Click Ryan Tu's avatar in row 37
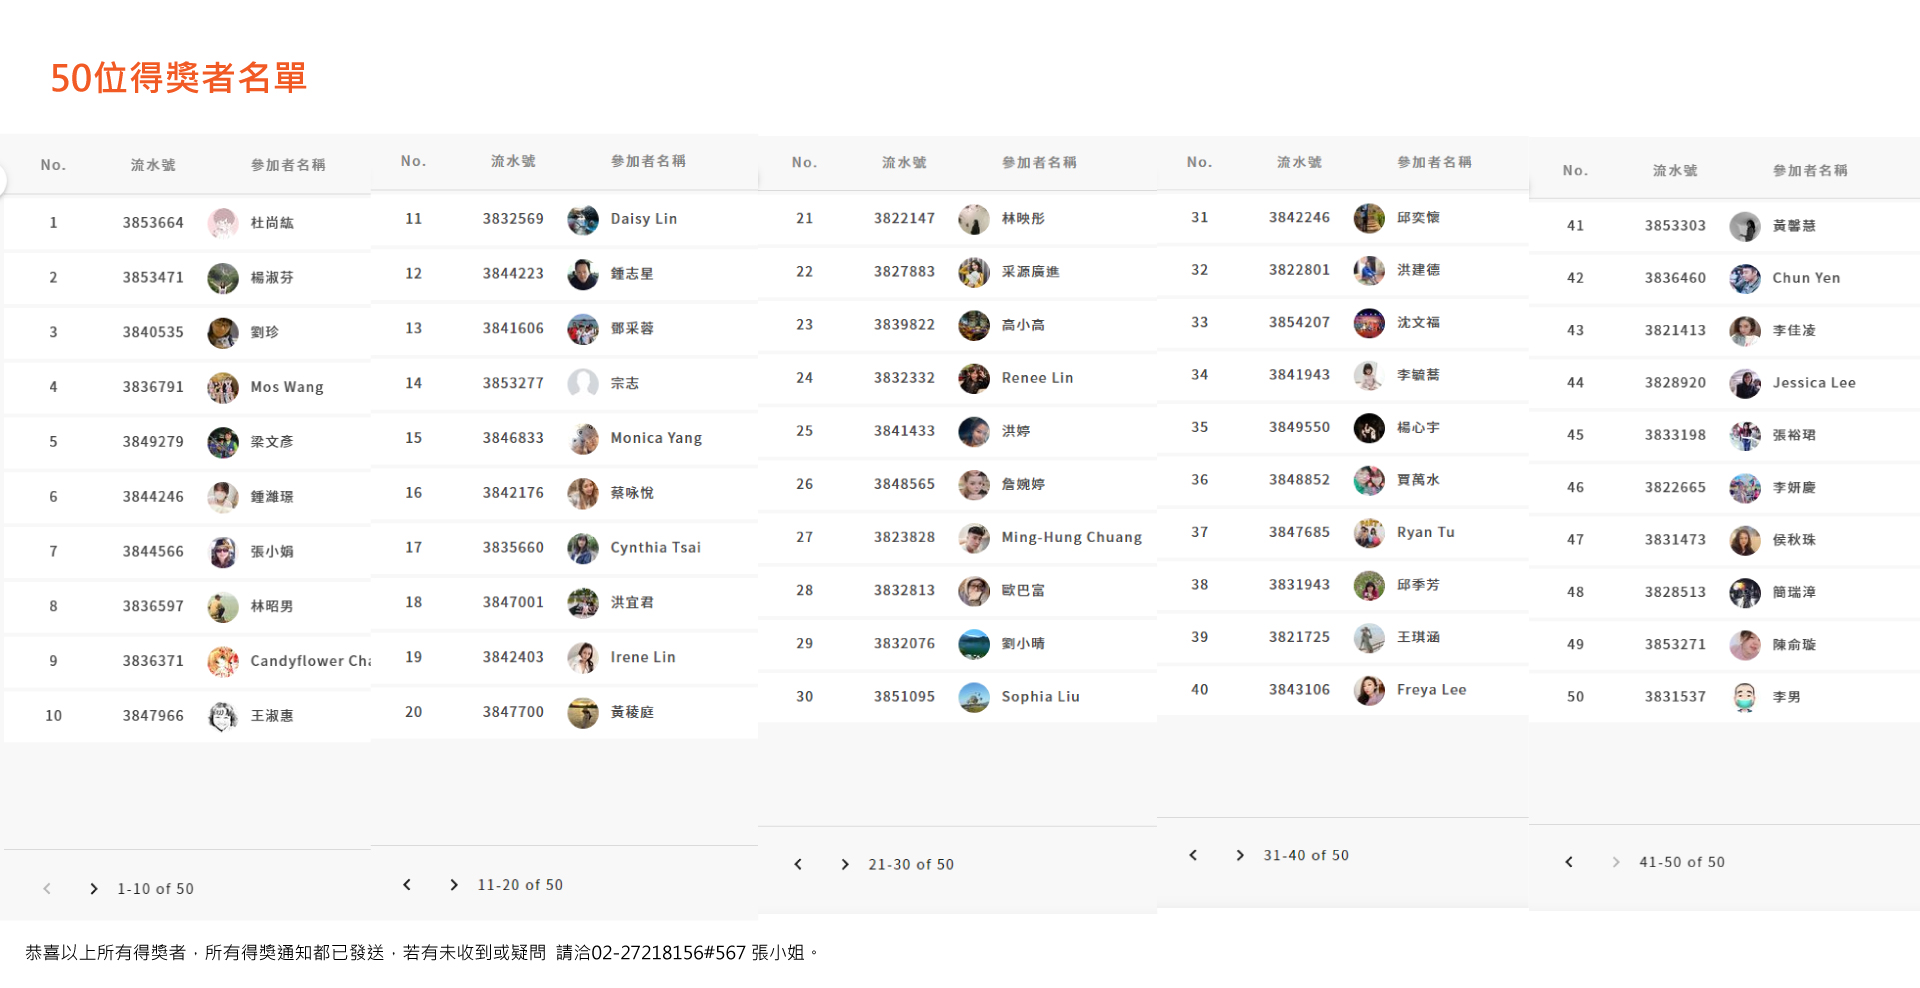Viewport: 1920px width, 988px height. 1369,533
